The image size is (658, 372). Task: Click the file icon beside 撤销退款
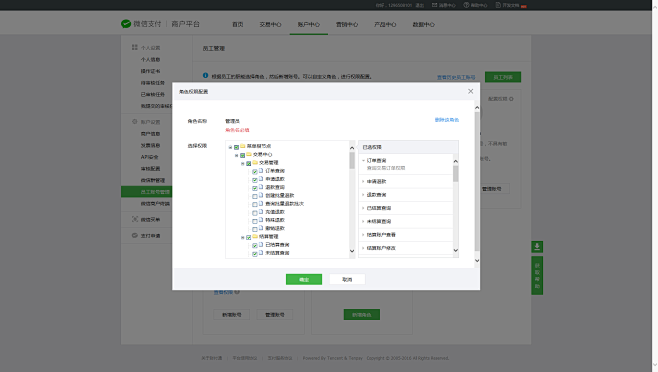pyautogui.click(x=261, y=228)
